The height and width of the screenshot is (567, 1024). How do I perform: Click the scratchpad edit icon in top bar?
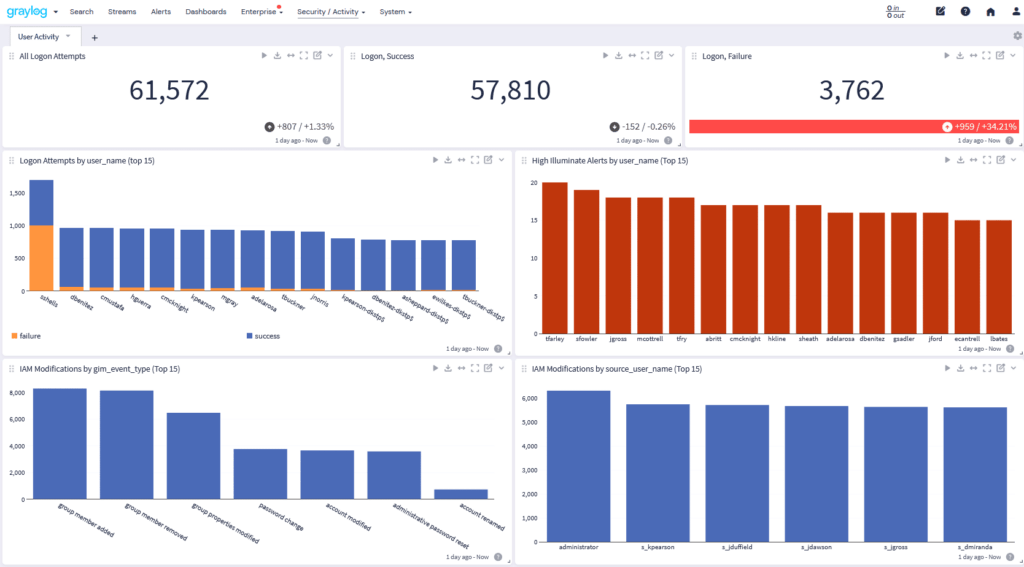(940, 12)
